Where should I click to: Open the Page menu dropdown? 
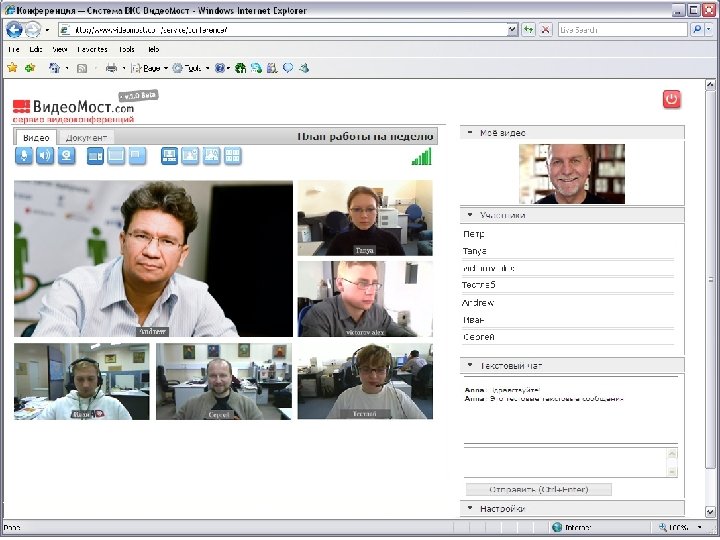150,68
